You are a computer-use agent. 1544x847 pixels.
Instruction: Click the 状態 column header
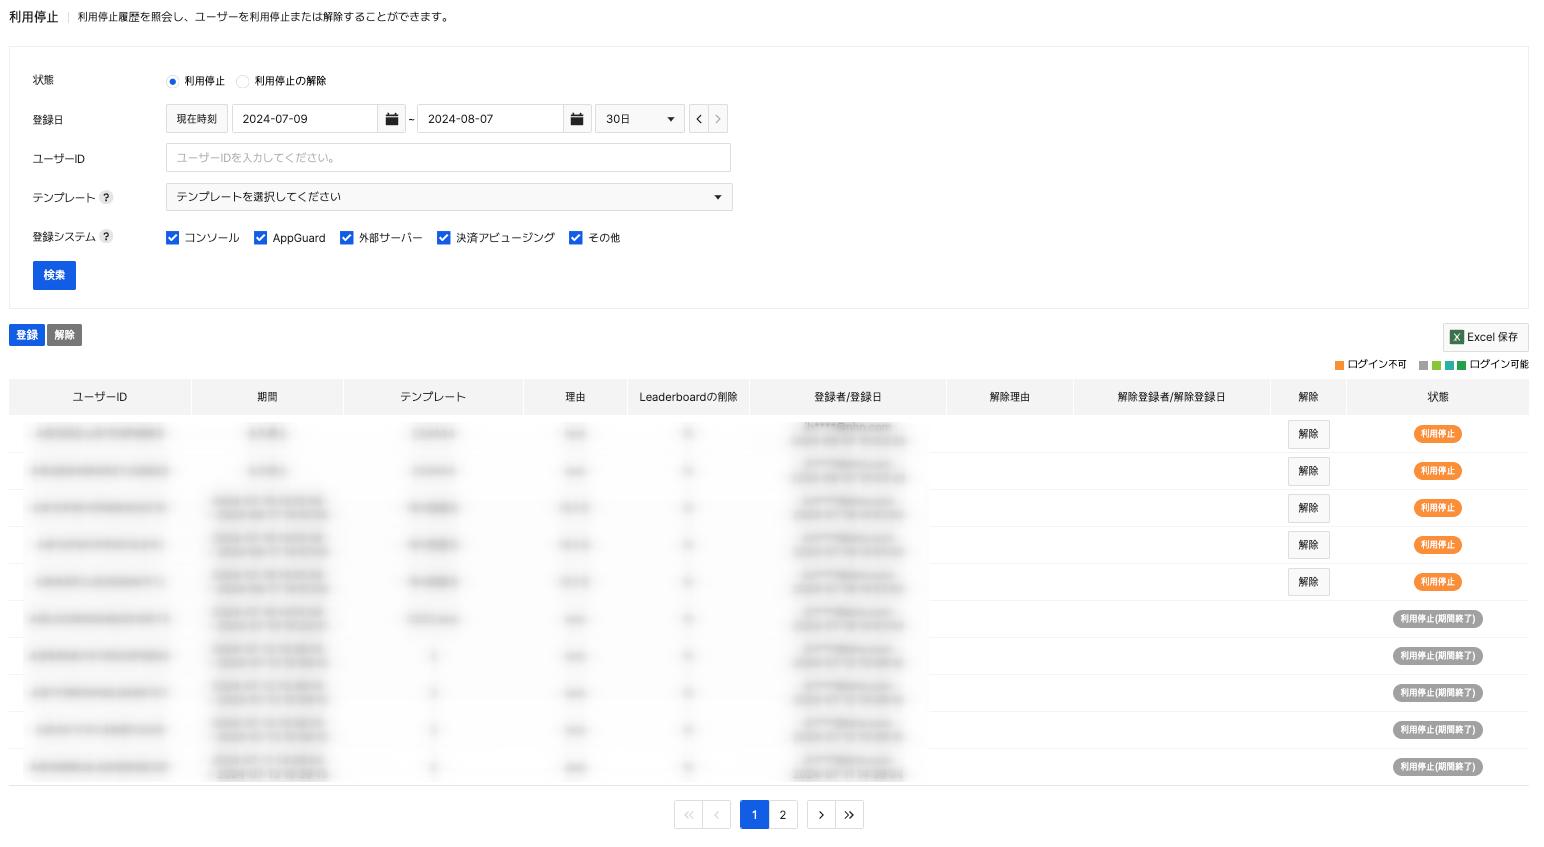(1438, 397)
